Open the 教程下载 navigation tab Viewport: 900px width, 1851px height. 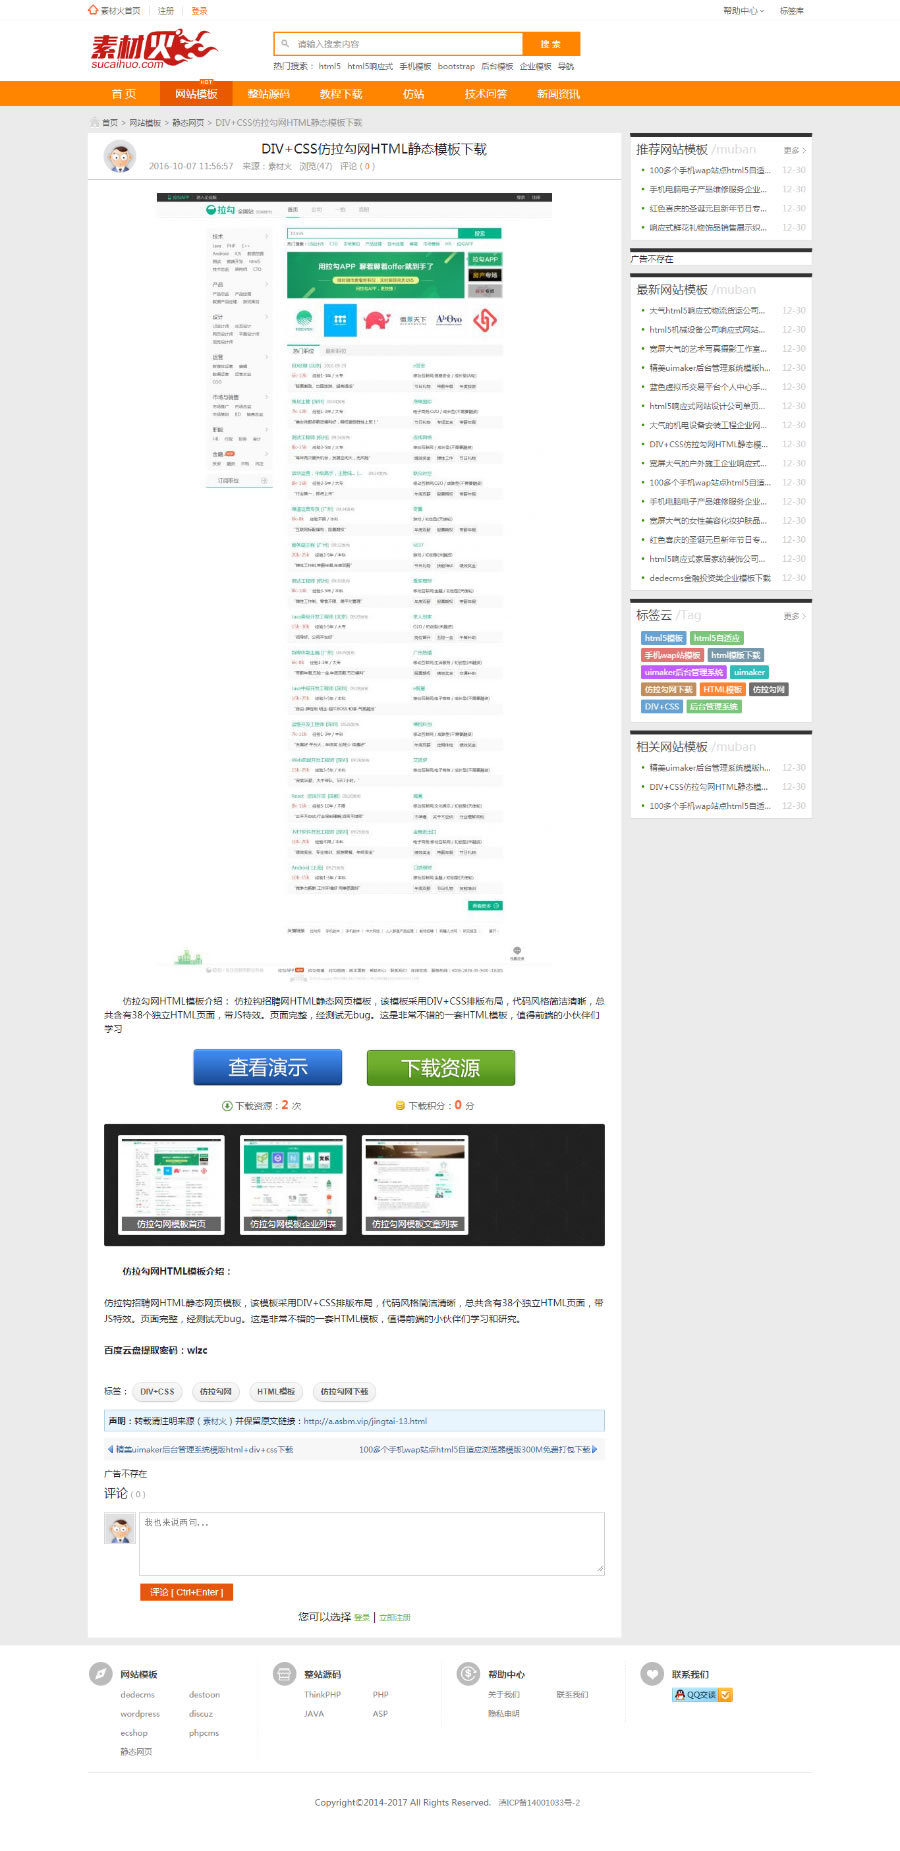[341, 94]
